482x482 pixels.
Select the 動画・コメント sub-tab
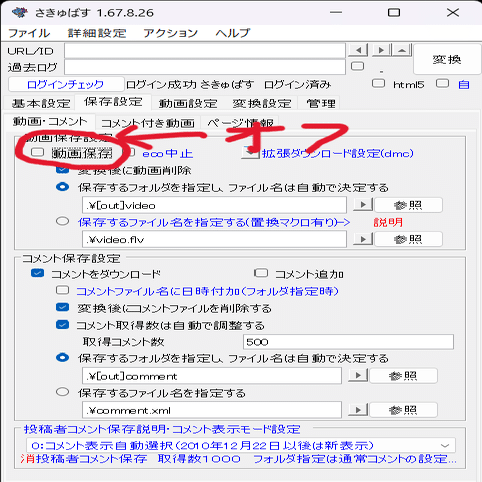point(50,121)
